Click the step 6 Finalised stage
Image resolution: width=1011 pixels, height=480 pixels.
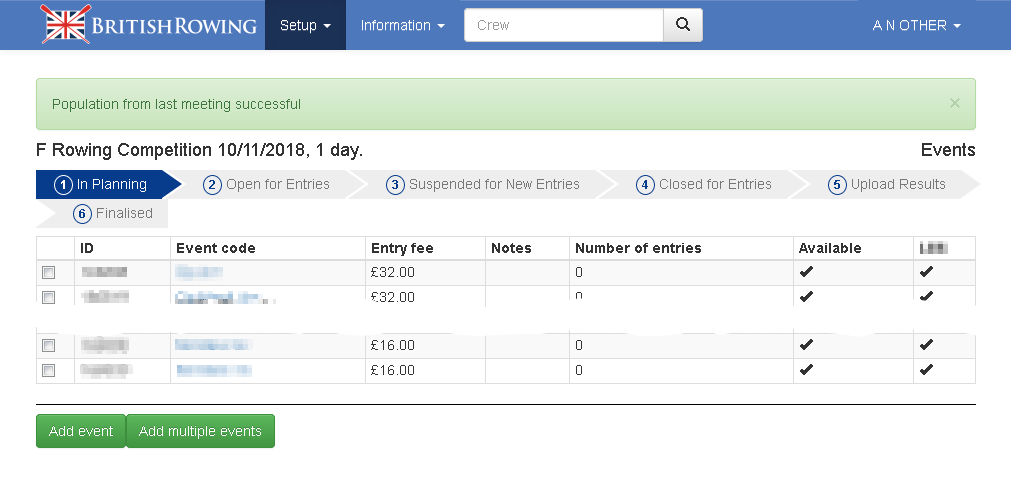[x=113, y=213]
